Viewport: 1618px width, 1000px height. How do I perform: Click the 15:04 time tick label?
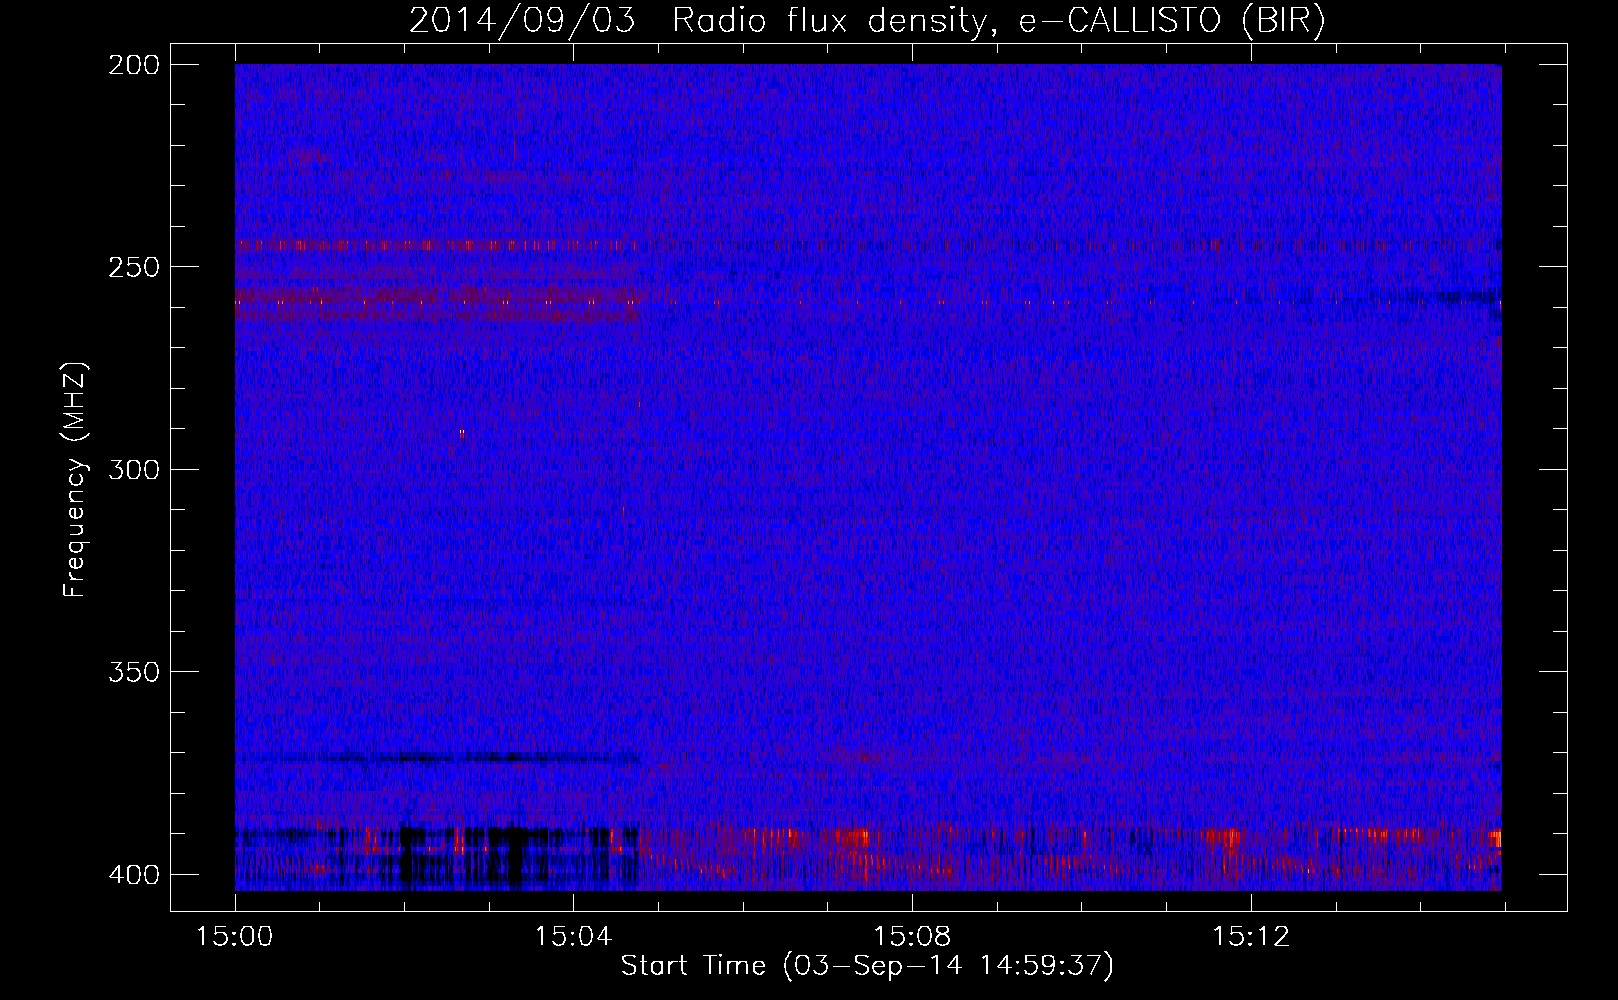pyautogui.click(x=573, y=937)
